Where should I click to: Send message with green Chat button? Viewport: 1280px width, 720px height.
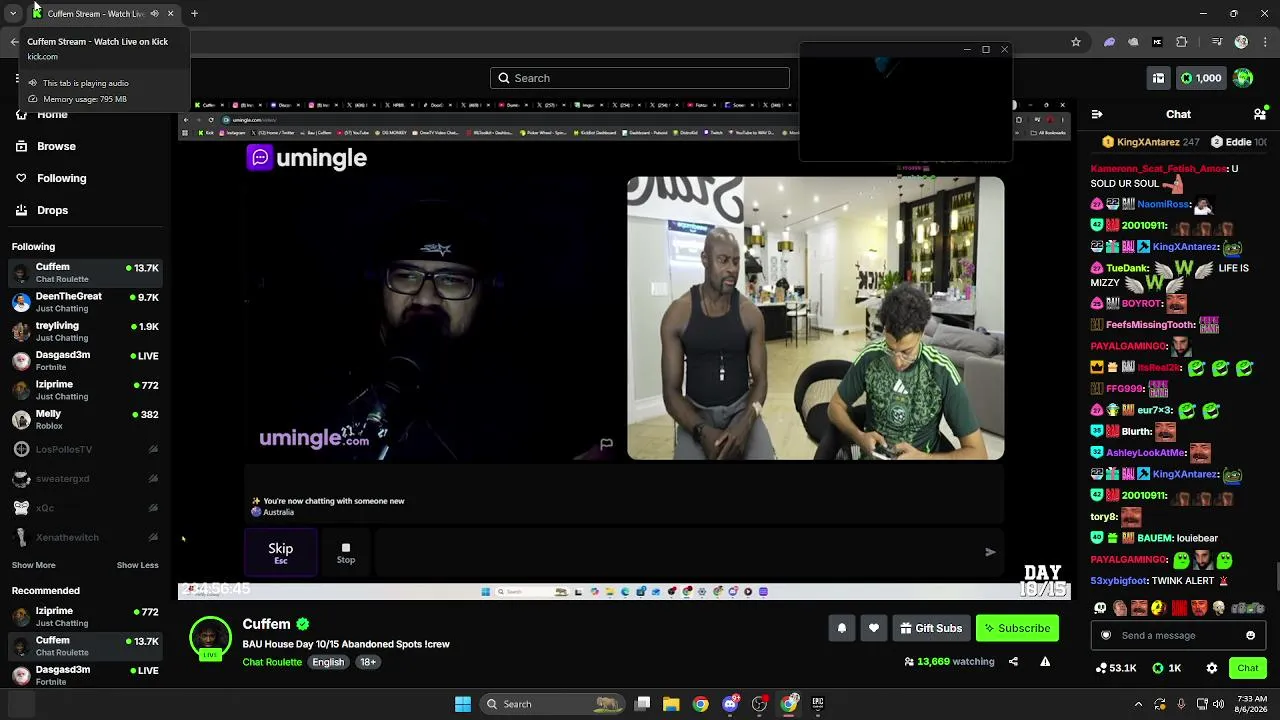1248,668
